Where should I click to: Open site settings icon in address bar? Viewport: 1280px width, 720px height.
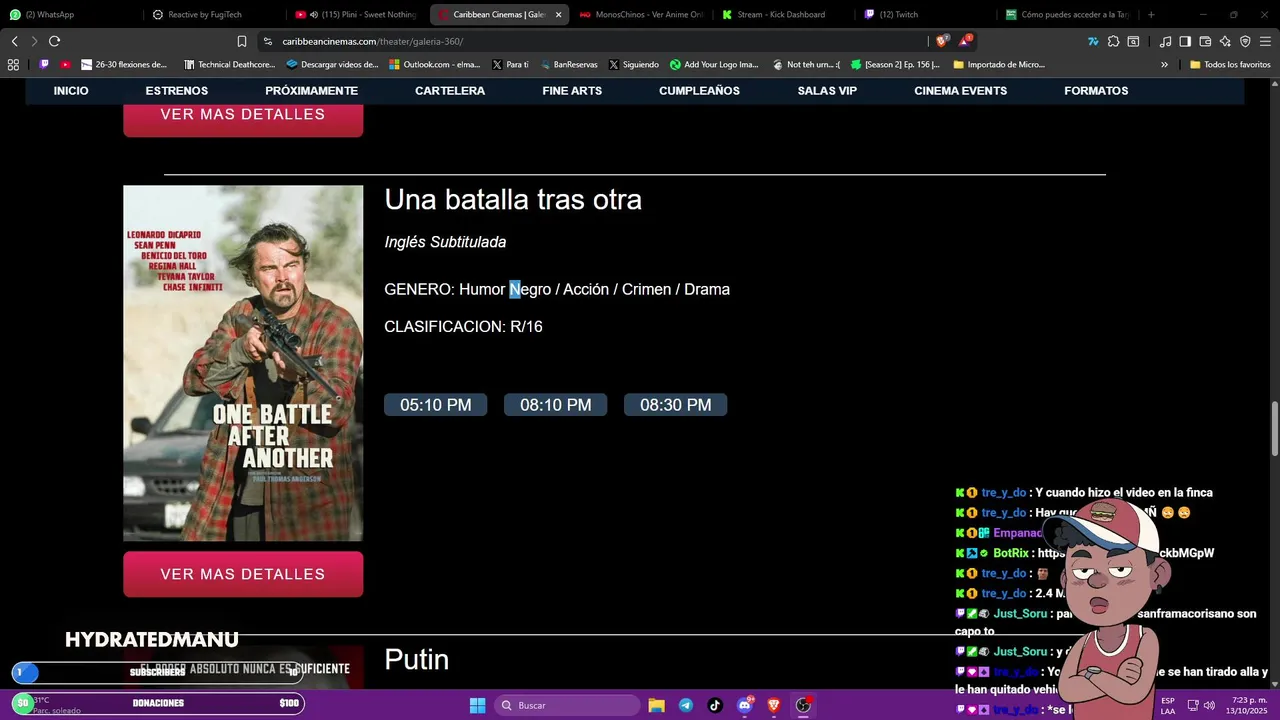click(268, 41)
